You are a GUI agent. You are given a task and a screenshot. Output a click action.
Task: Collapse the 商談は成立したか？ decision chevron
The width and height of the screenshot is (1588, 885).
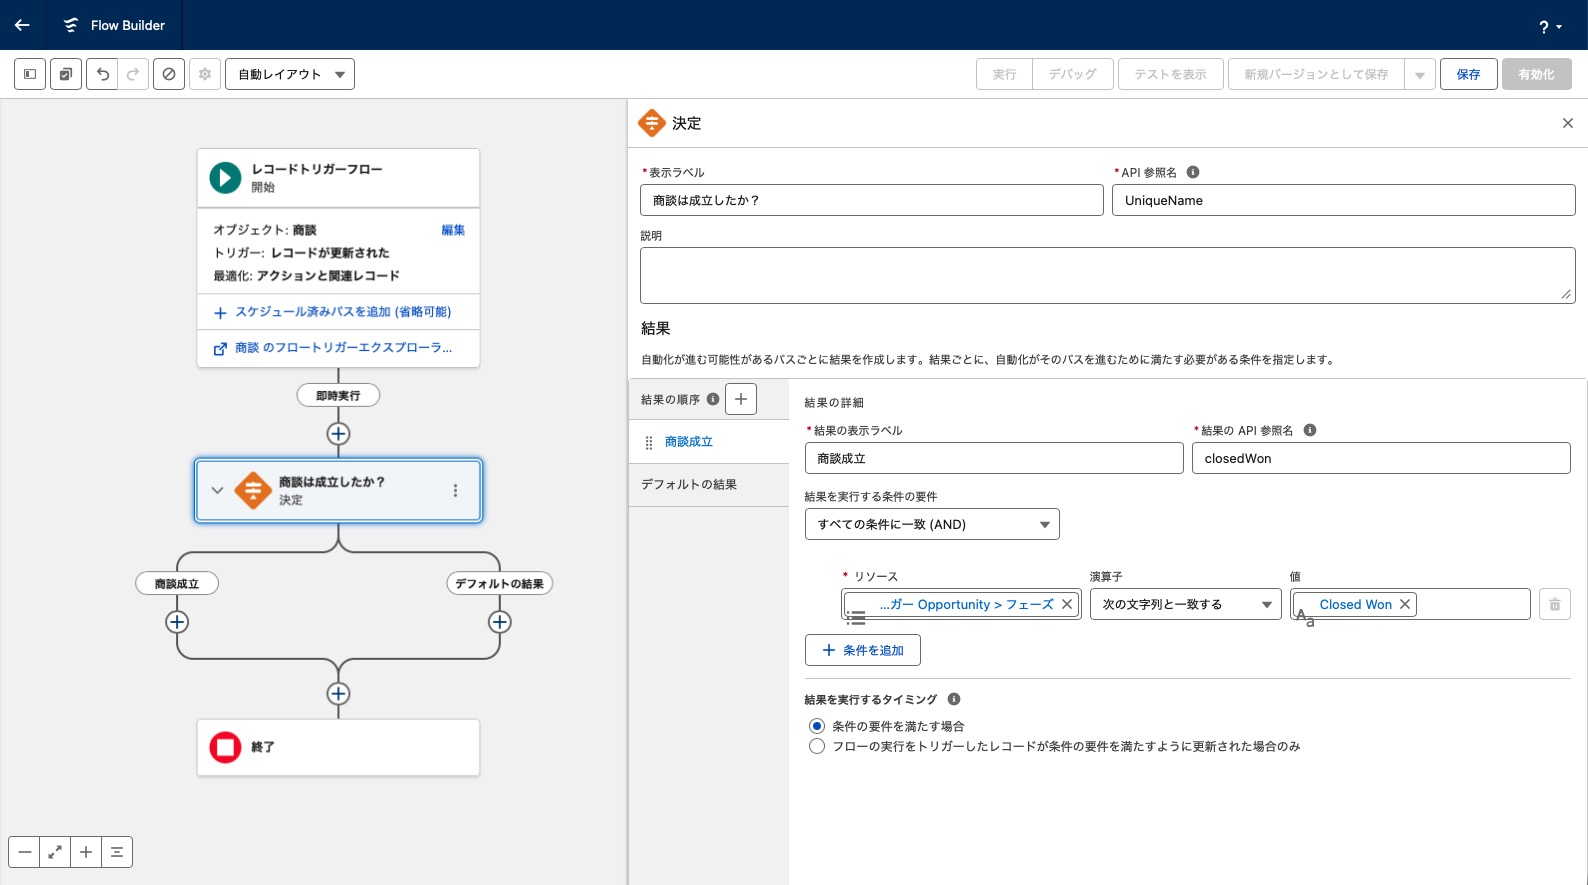(217, 490)
